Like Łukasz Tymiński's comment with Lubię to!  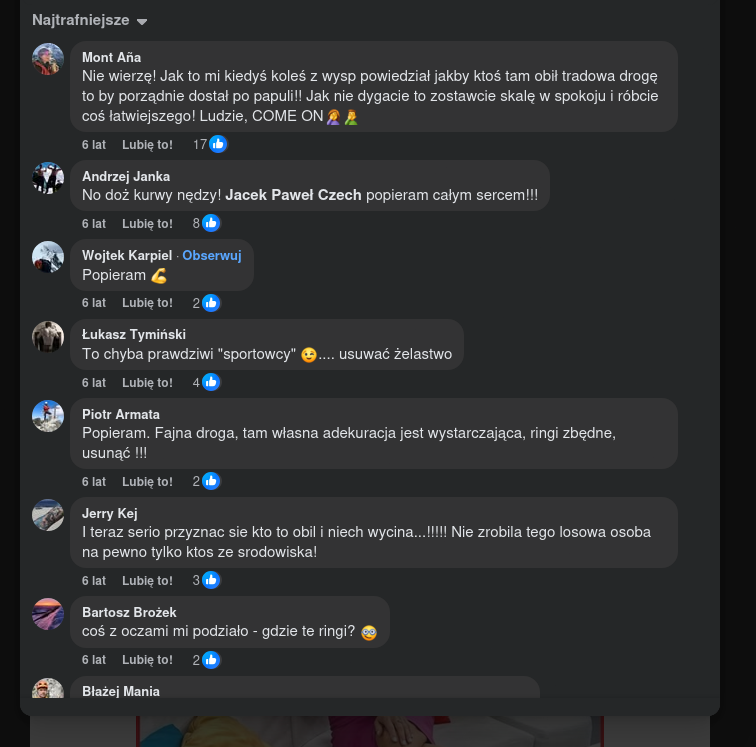[x=147, y=383]
